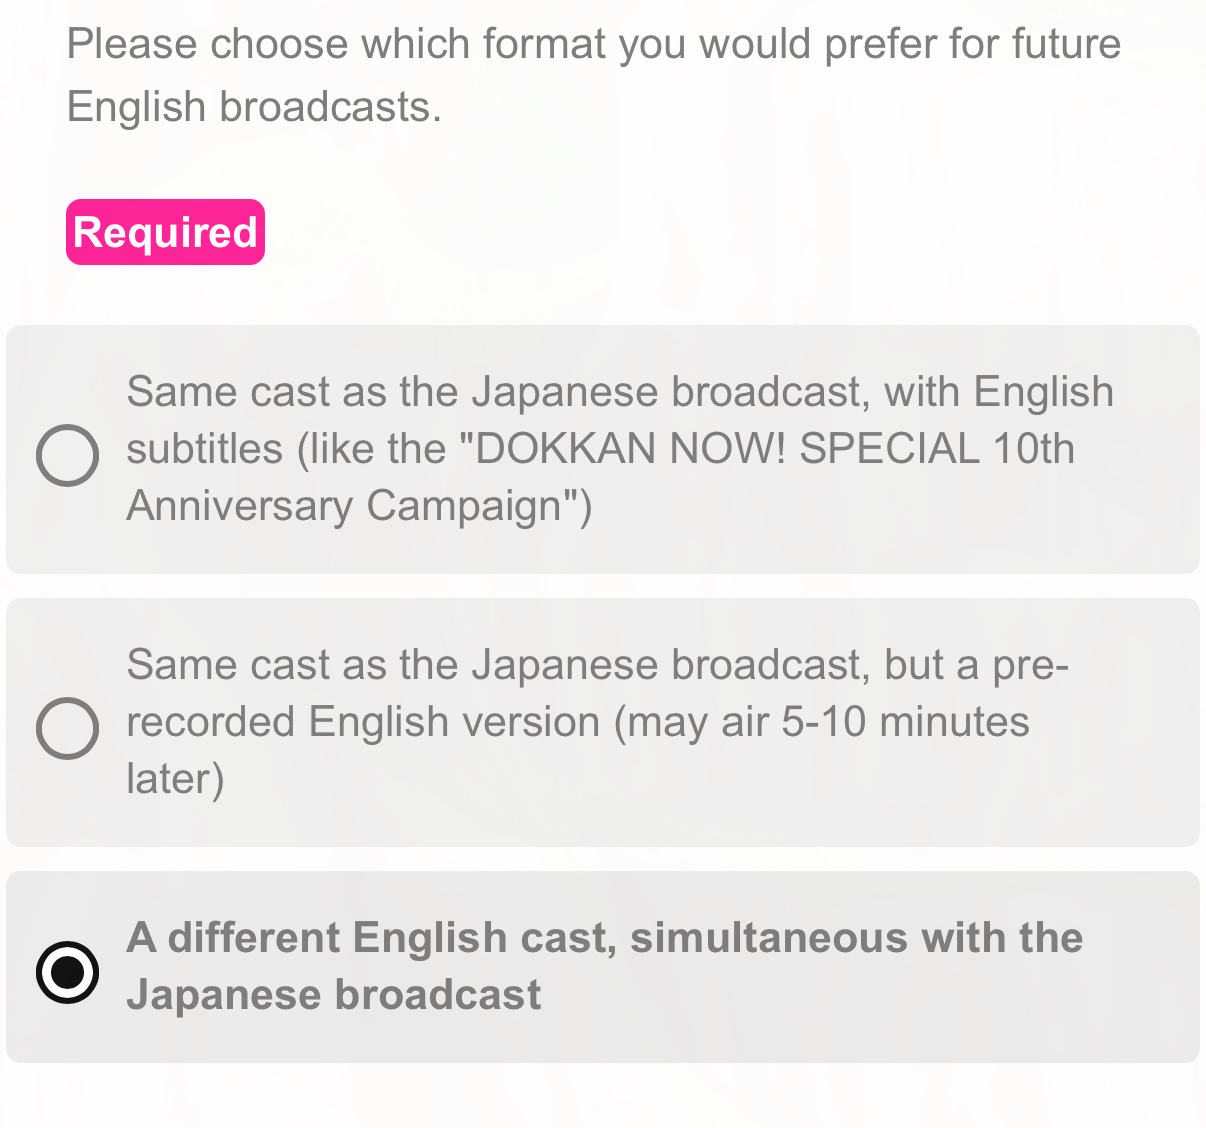
Task: Choose the pre-recorded English version radio button
Action: click(x=67, y=728)
